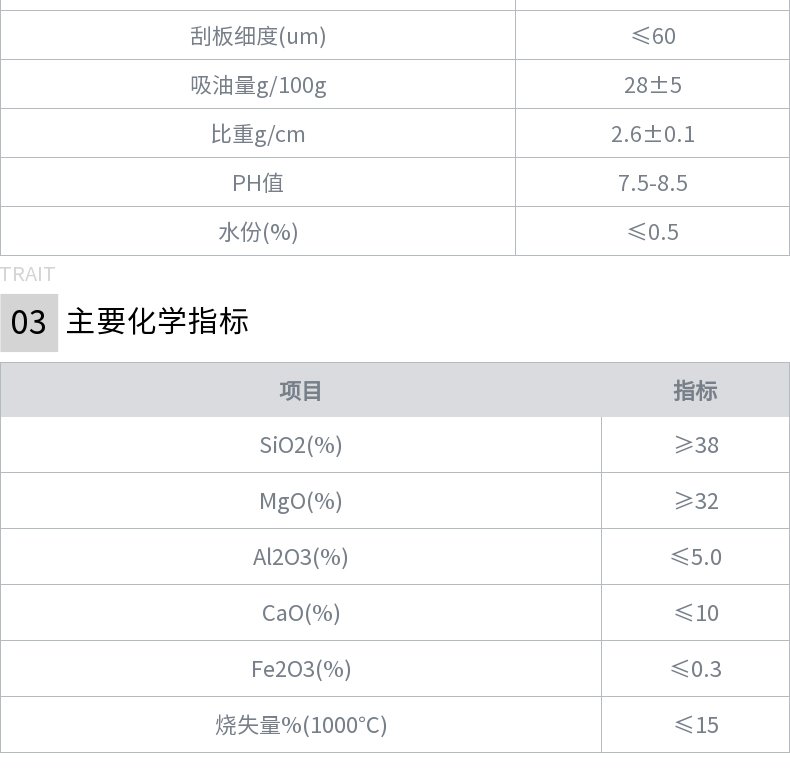The image size is (790, 773).
Task: Select the SiO2(%) row label
Action: click(300, 445)
